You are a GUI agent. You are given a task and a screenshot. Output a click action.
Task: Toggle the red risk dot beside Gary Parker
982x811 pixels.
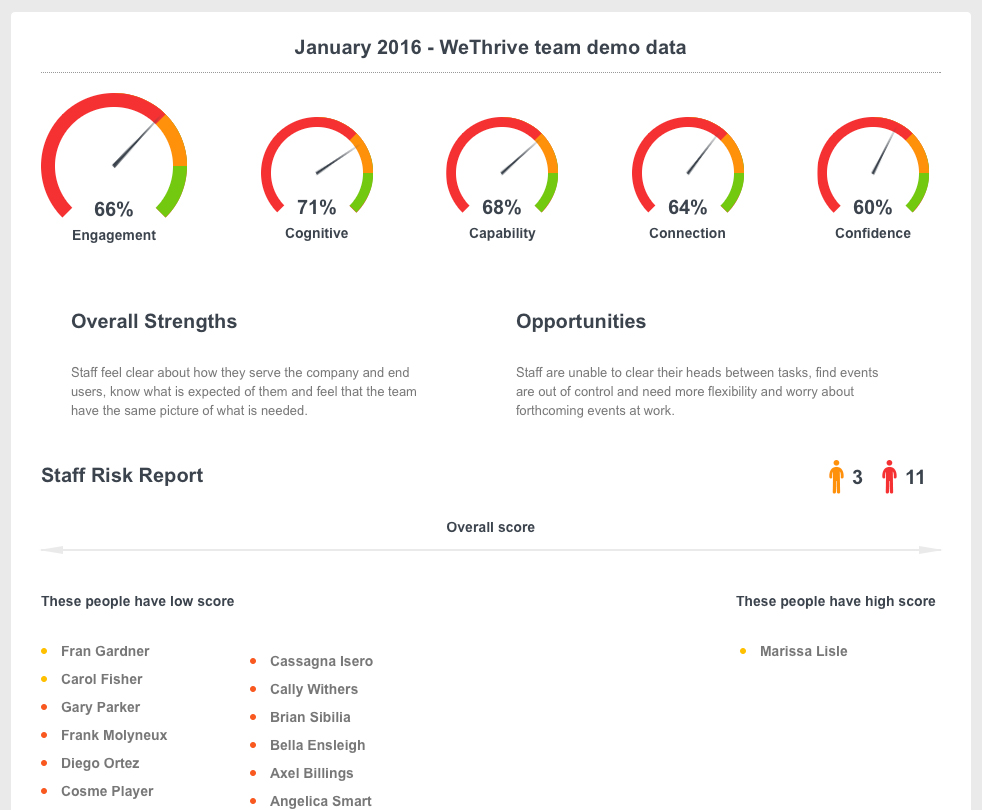click(x=45, y=707)
